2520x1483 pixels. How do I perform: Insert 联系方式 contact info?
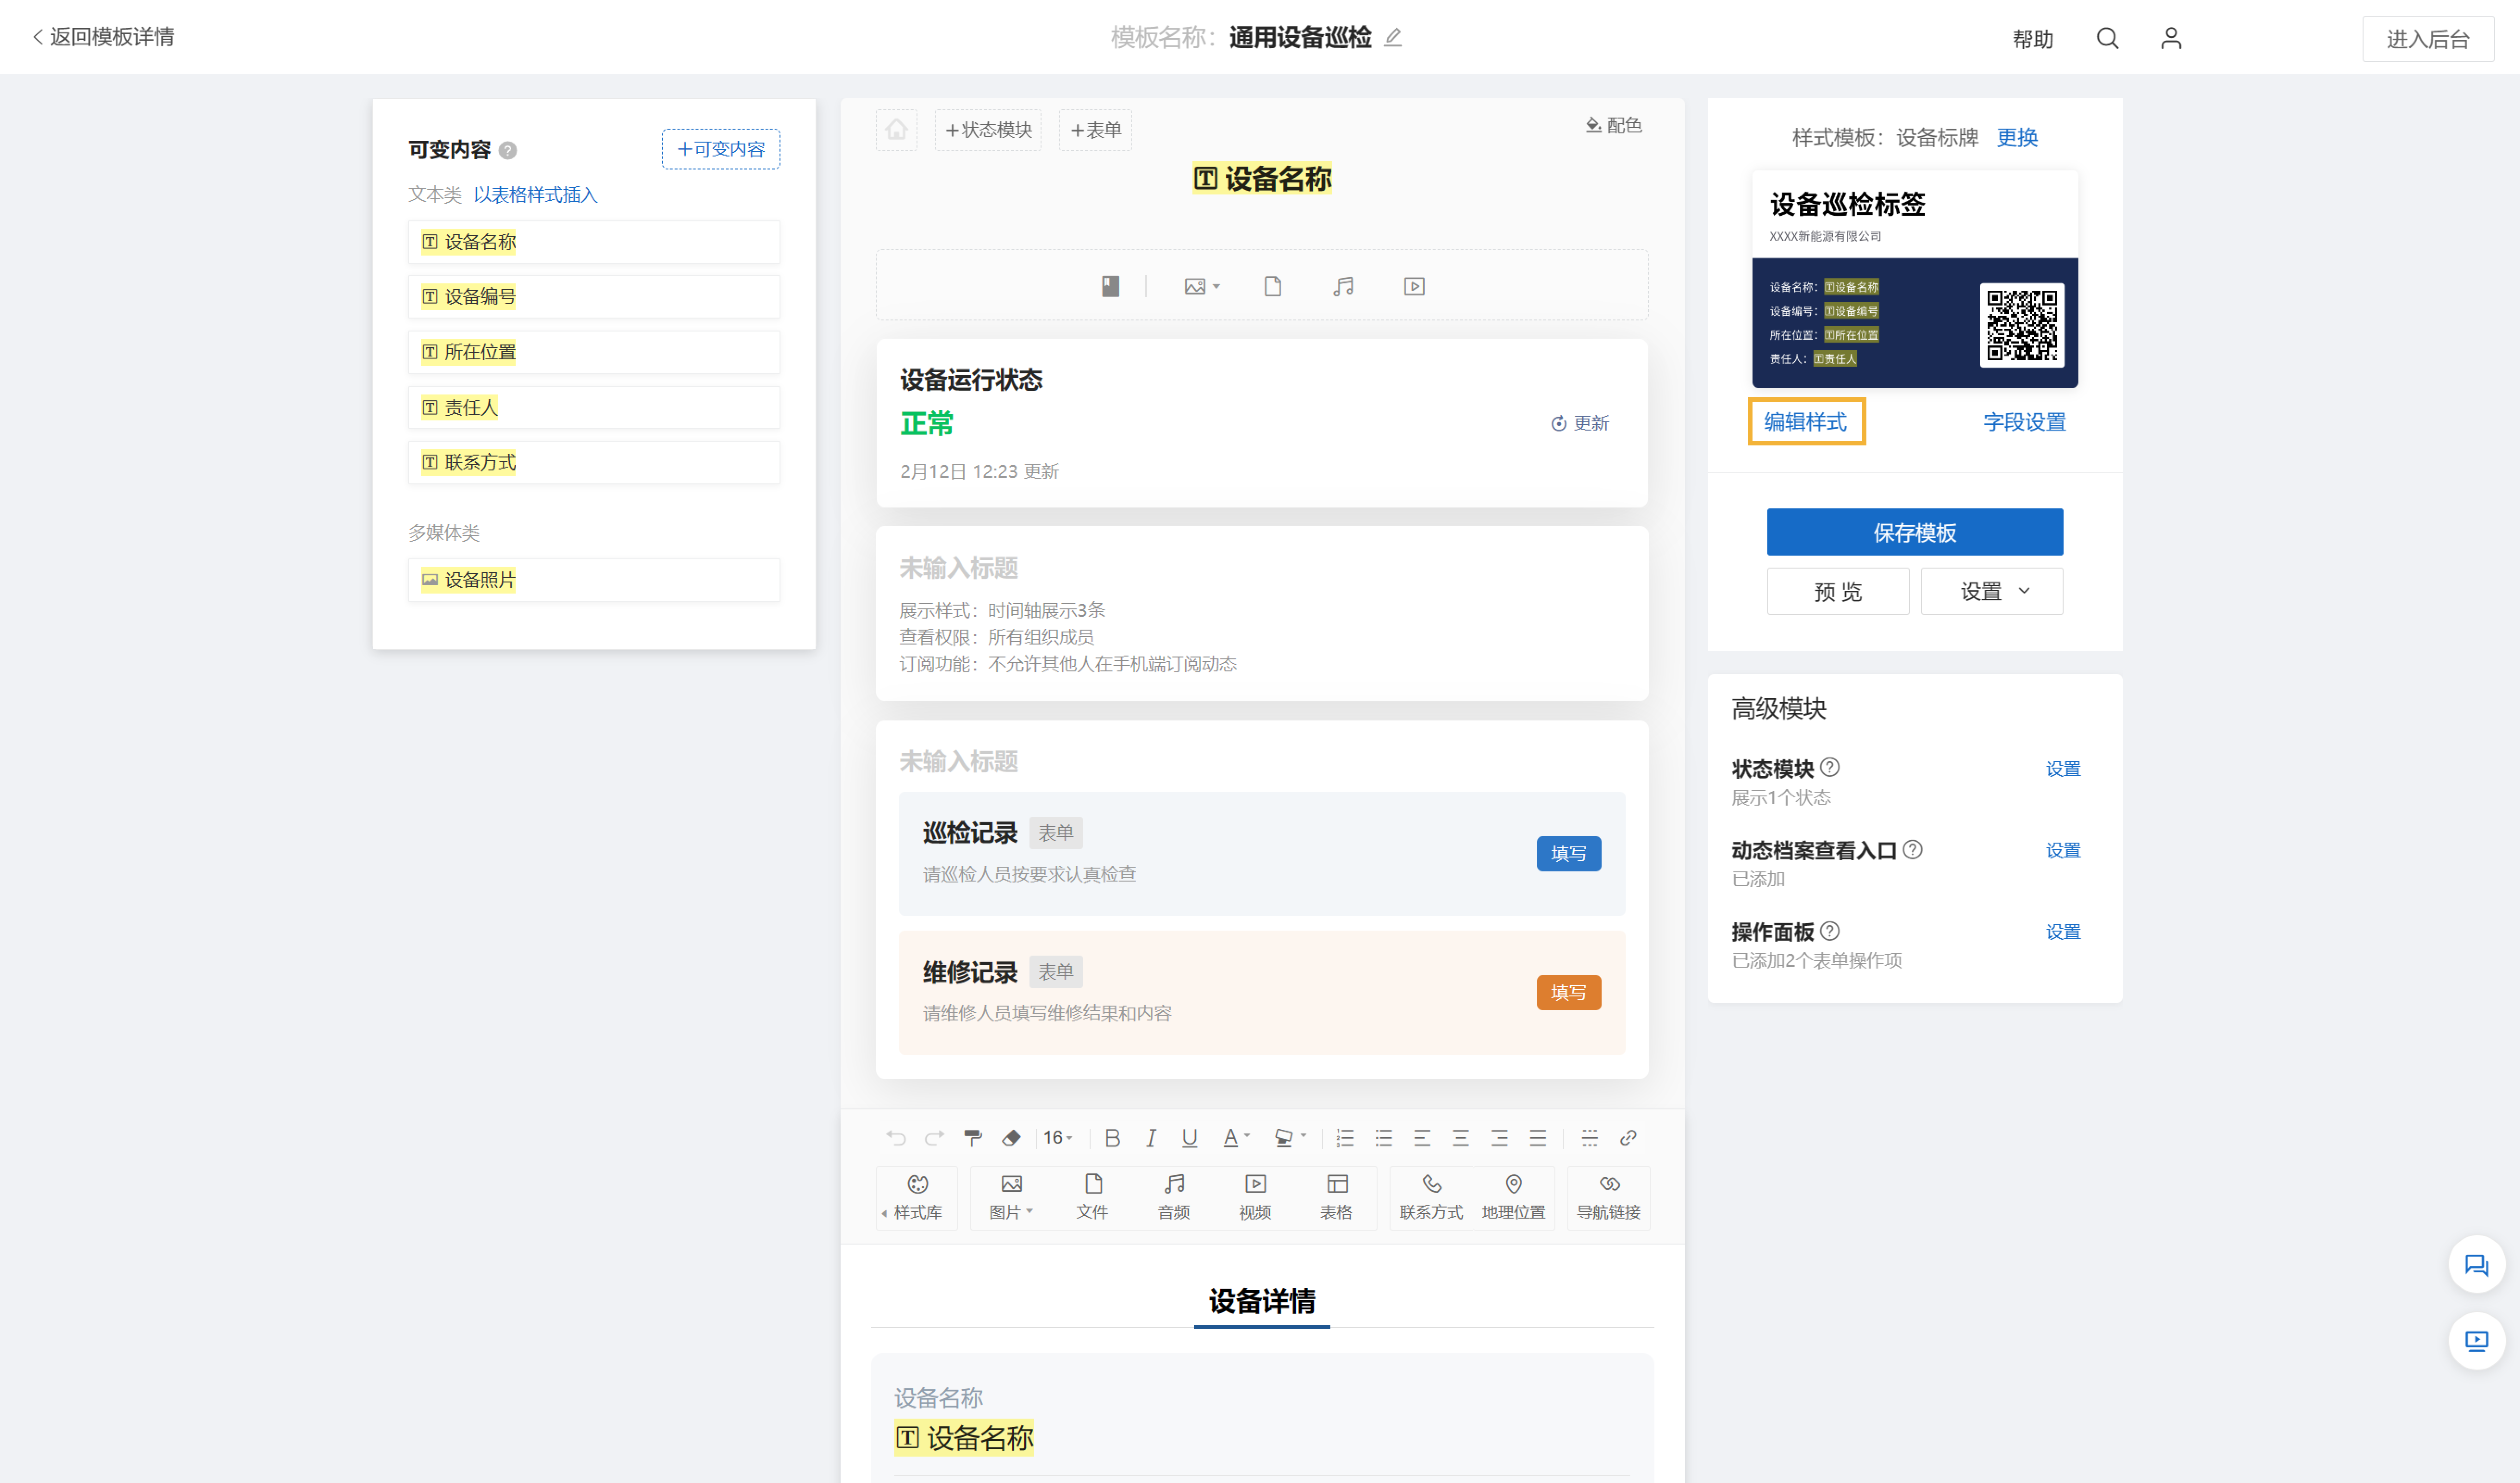1431,1197
